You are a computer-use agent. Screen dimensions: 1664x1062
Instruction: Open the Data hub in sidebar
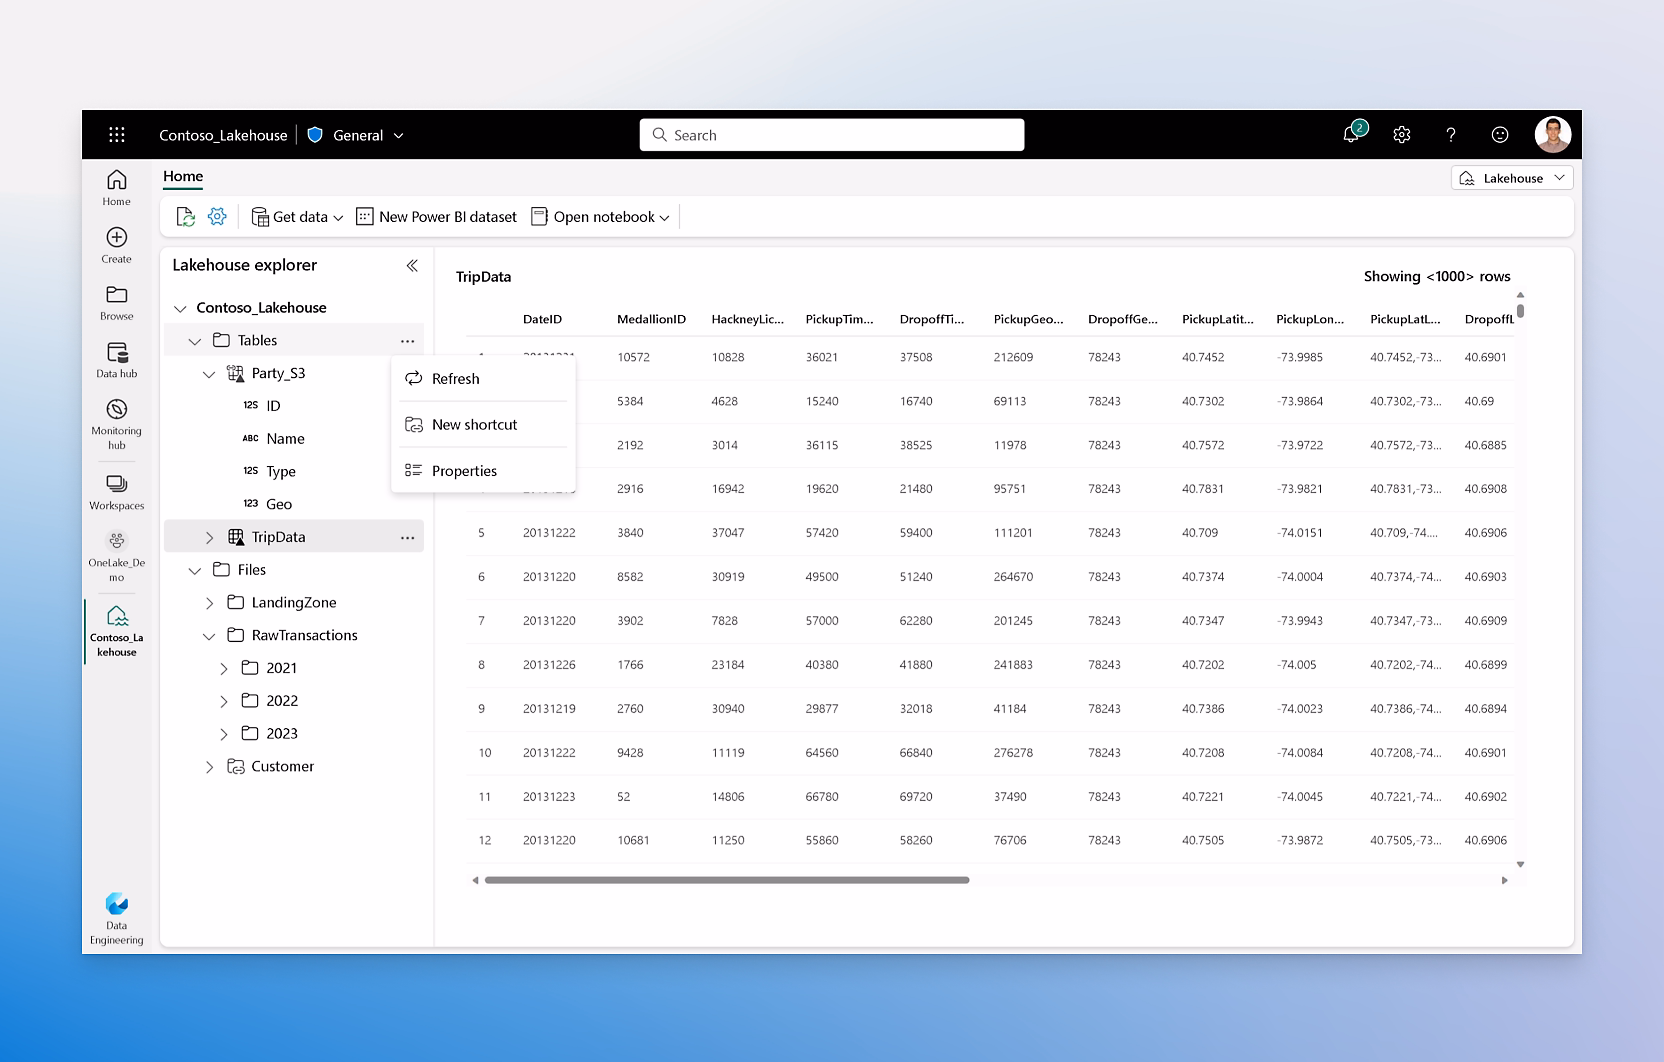tap(117, 360)
